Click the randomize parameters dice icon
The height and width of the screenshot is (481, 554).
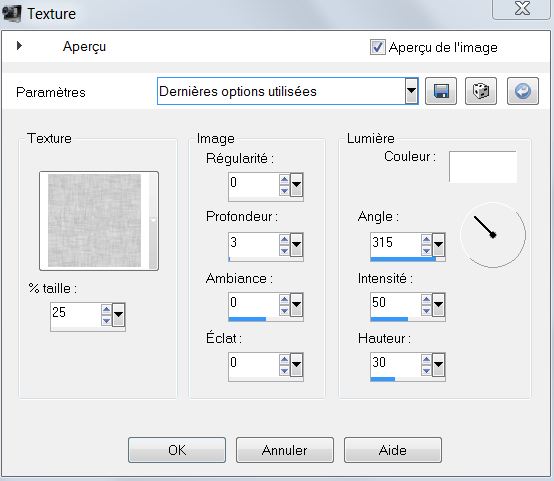[481, 91]
